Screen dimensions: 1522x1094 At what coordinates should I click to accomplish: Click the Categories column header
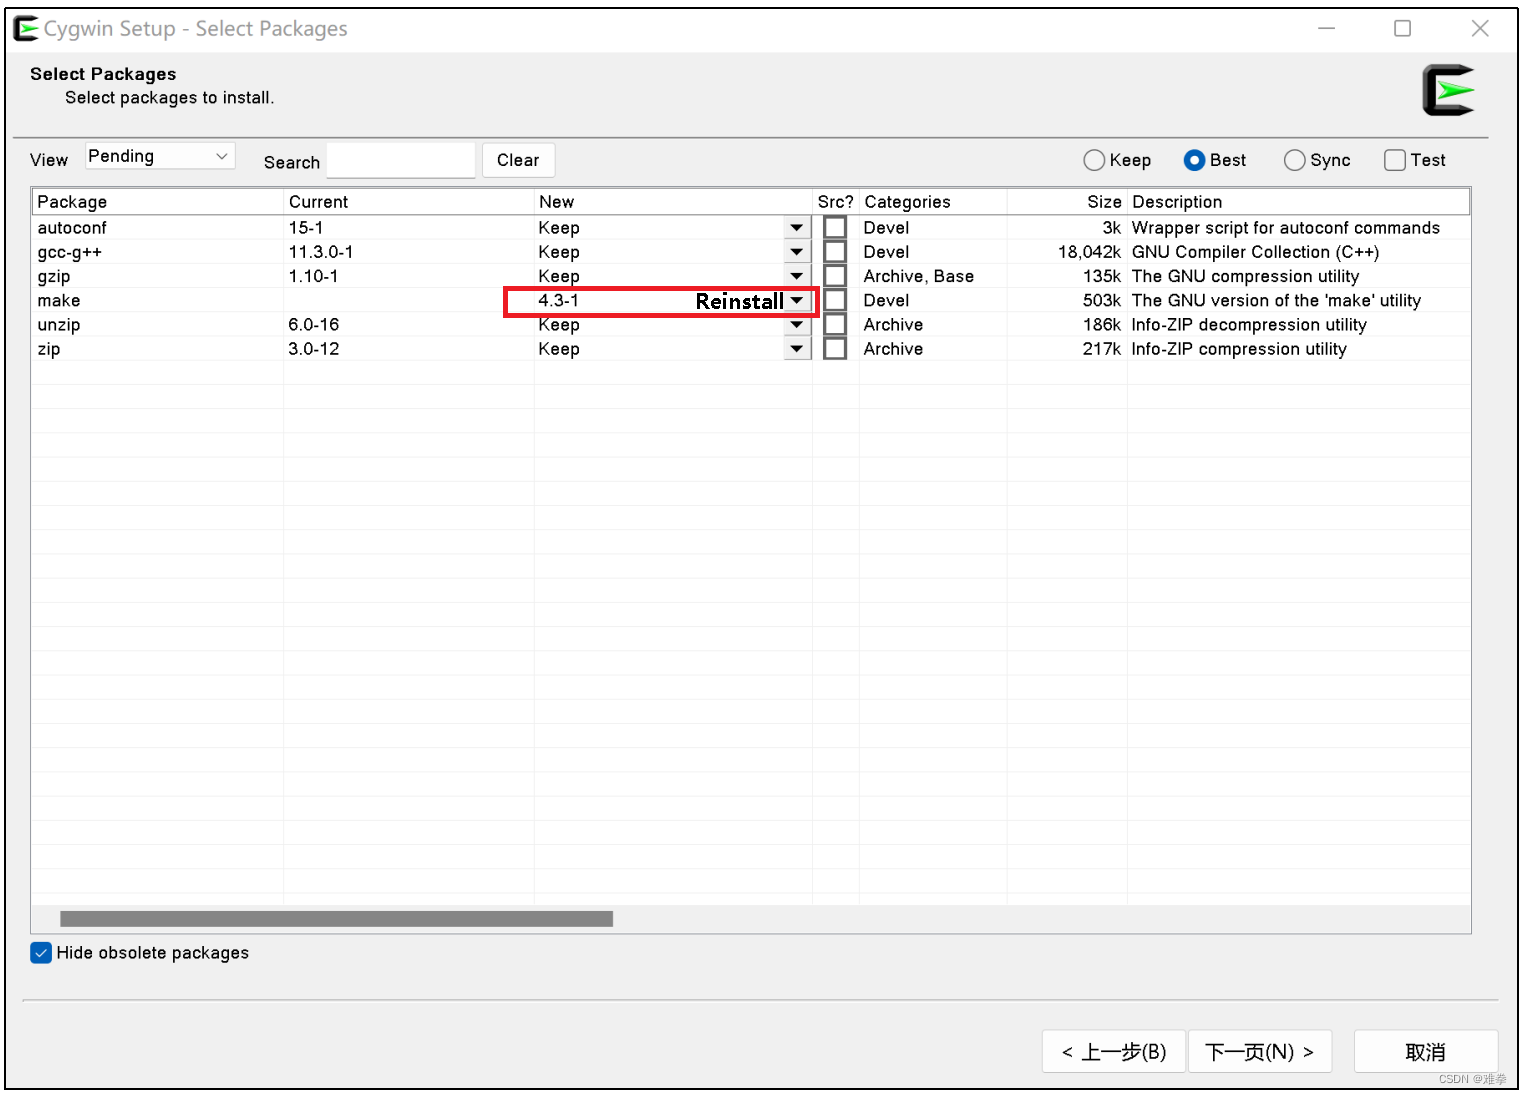pyautogui.click(x=933, y=201)
